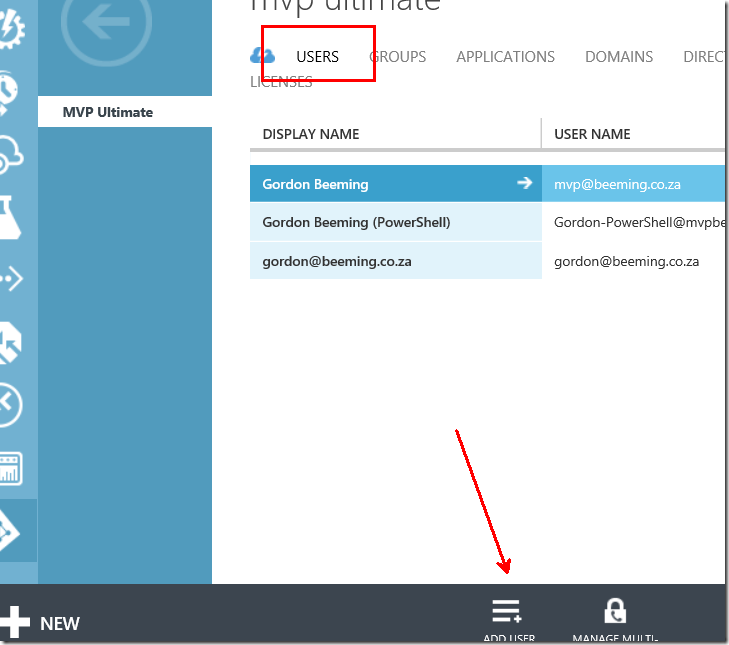Open the LICENSES tab
The width and height of the screenshot is (729, 645).
[x=281, y=82]
